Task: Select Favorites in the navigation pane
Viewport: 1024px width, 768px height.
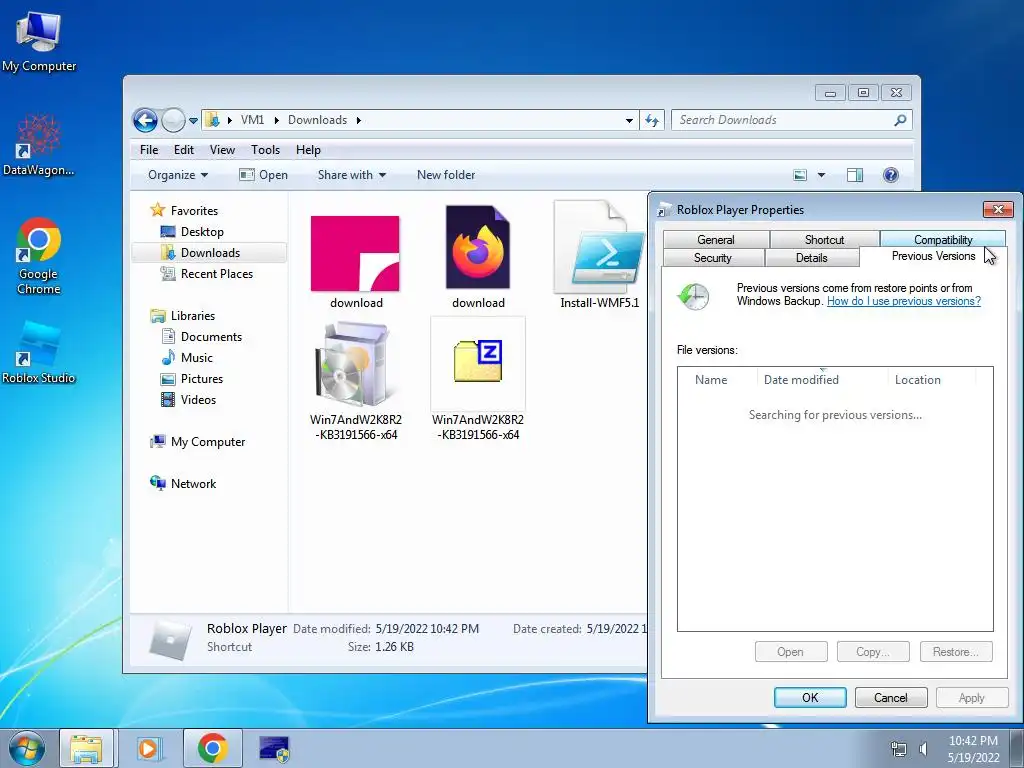Action: point(194,210)
